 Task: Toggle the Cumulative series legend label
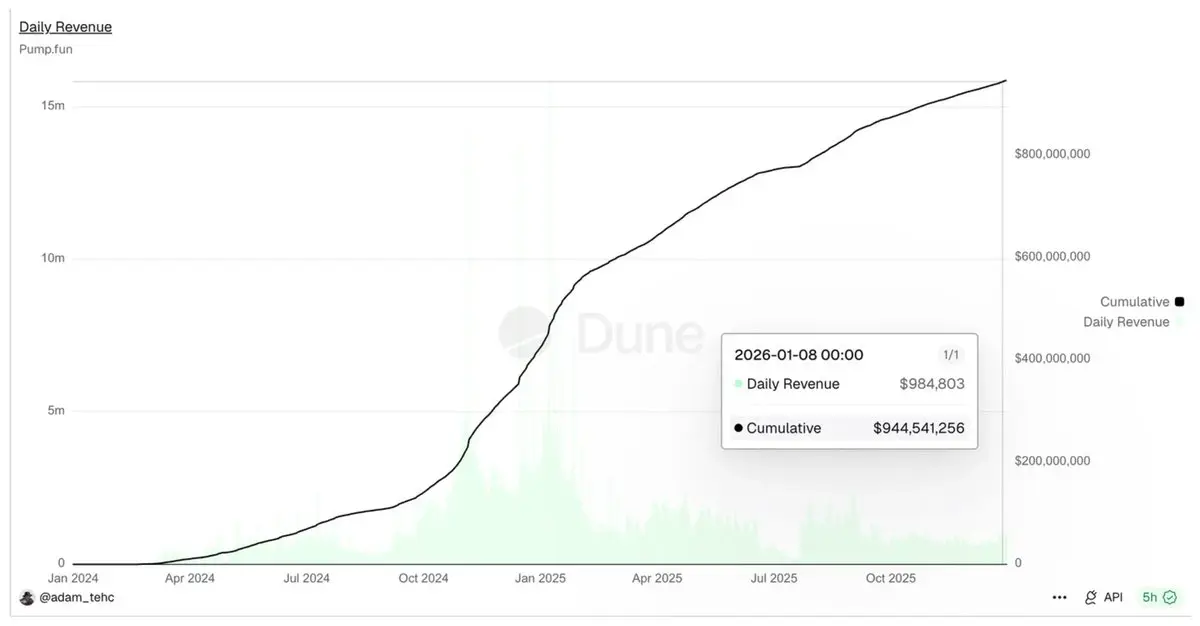click(x=1134, y=302)
